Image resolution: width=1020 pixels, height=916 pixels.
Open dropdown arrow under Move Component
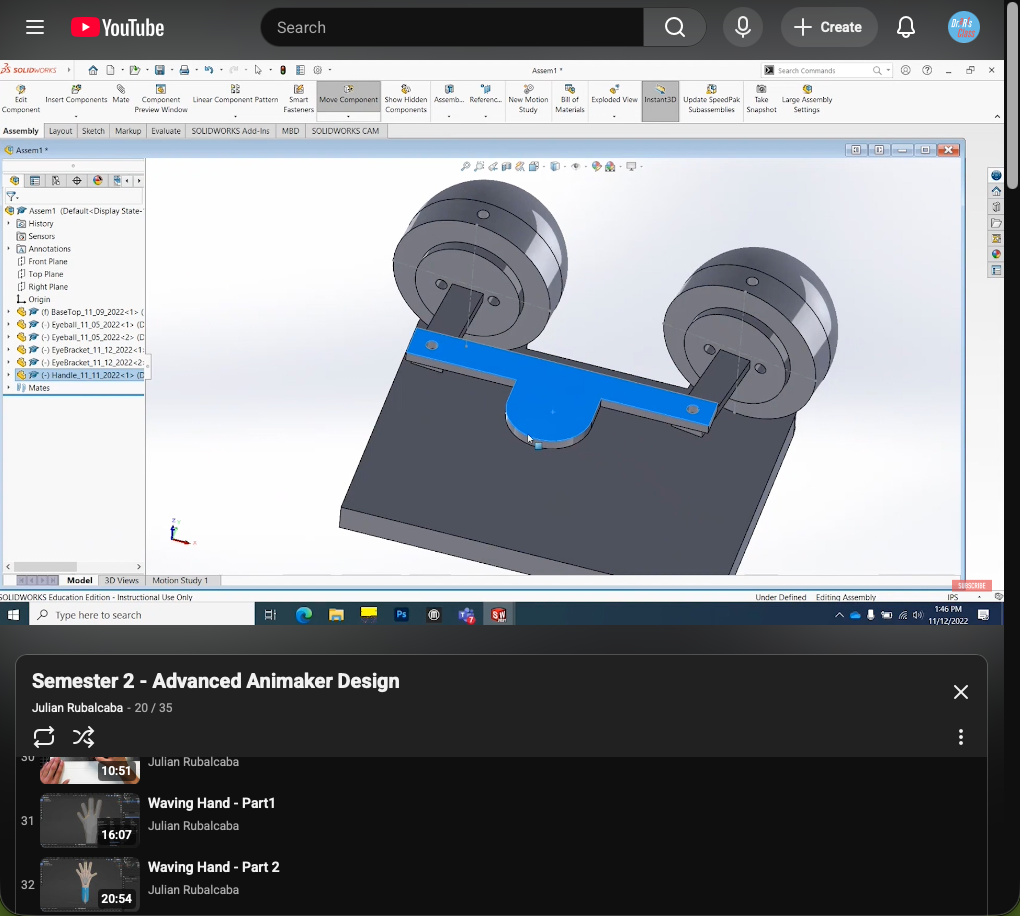349,116
